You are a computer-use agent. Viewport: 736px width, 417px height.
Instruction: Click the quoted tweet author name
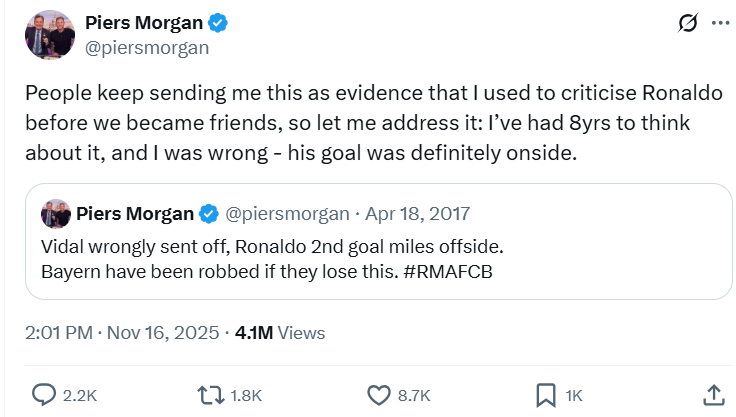(x=134, y=213)
